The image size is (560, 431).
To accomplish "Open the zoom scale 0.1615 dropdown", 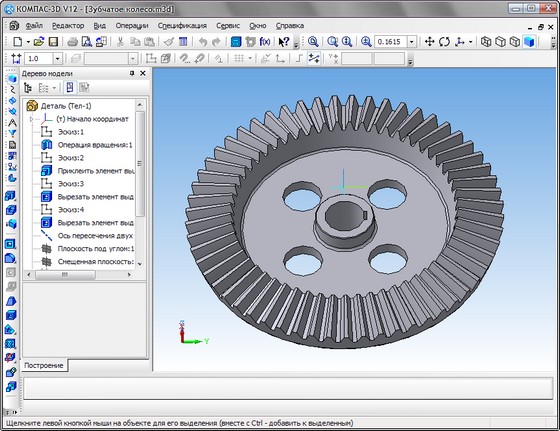I will point(412,42).
